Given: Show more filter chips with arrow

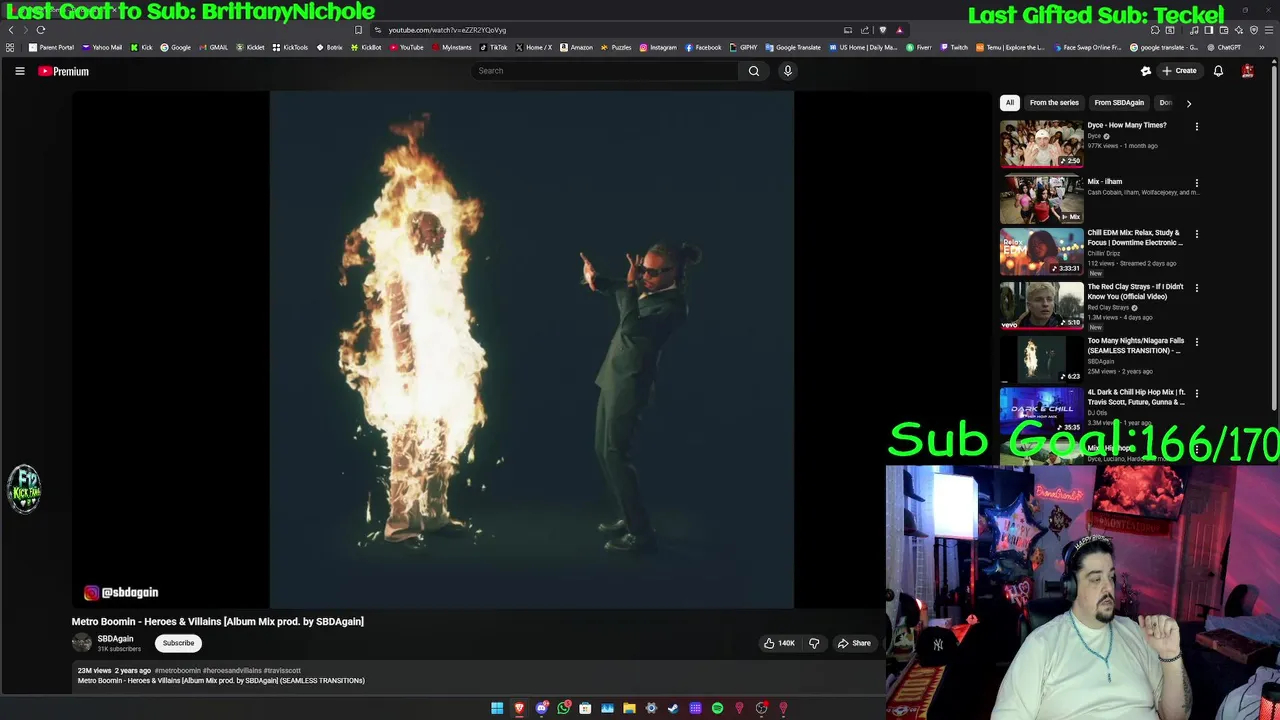Looking at the screenshot, I should point(1188,103).
